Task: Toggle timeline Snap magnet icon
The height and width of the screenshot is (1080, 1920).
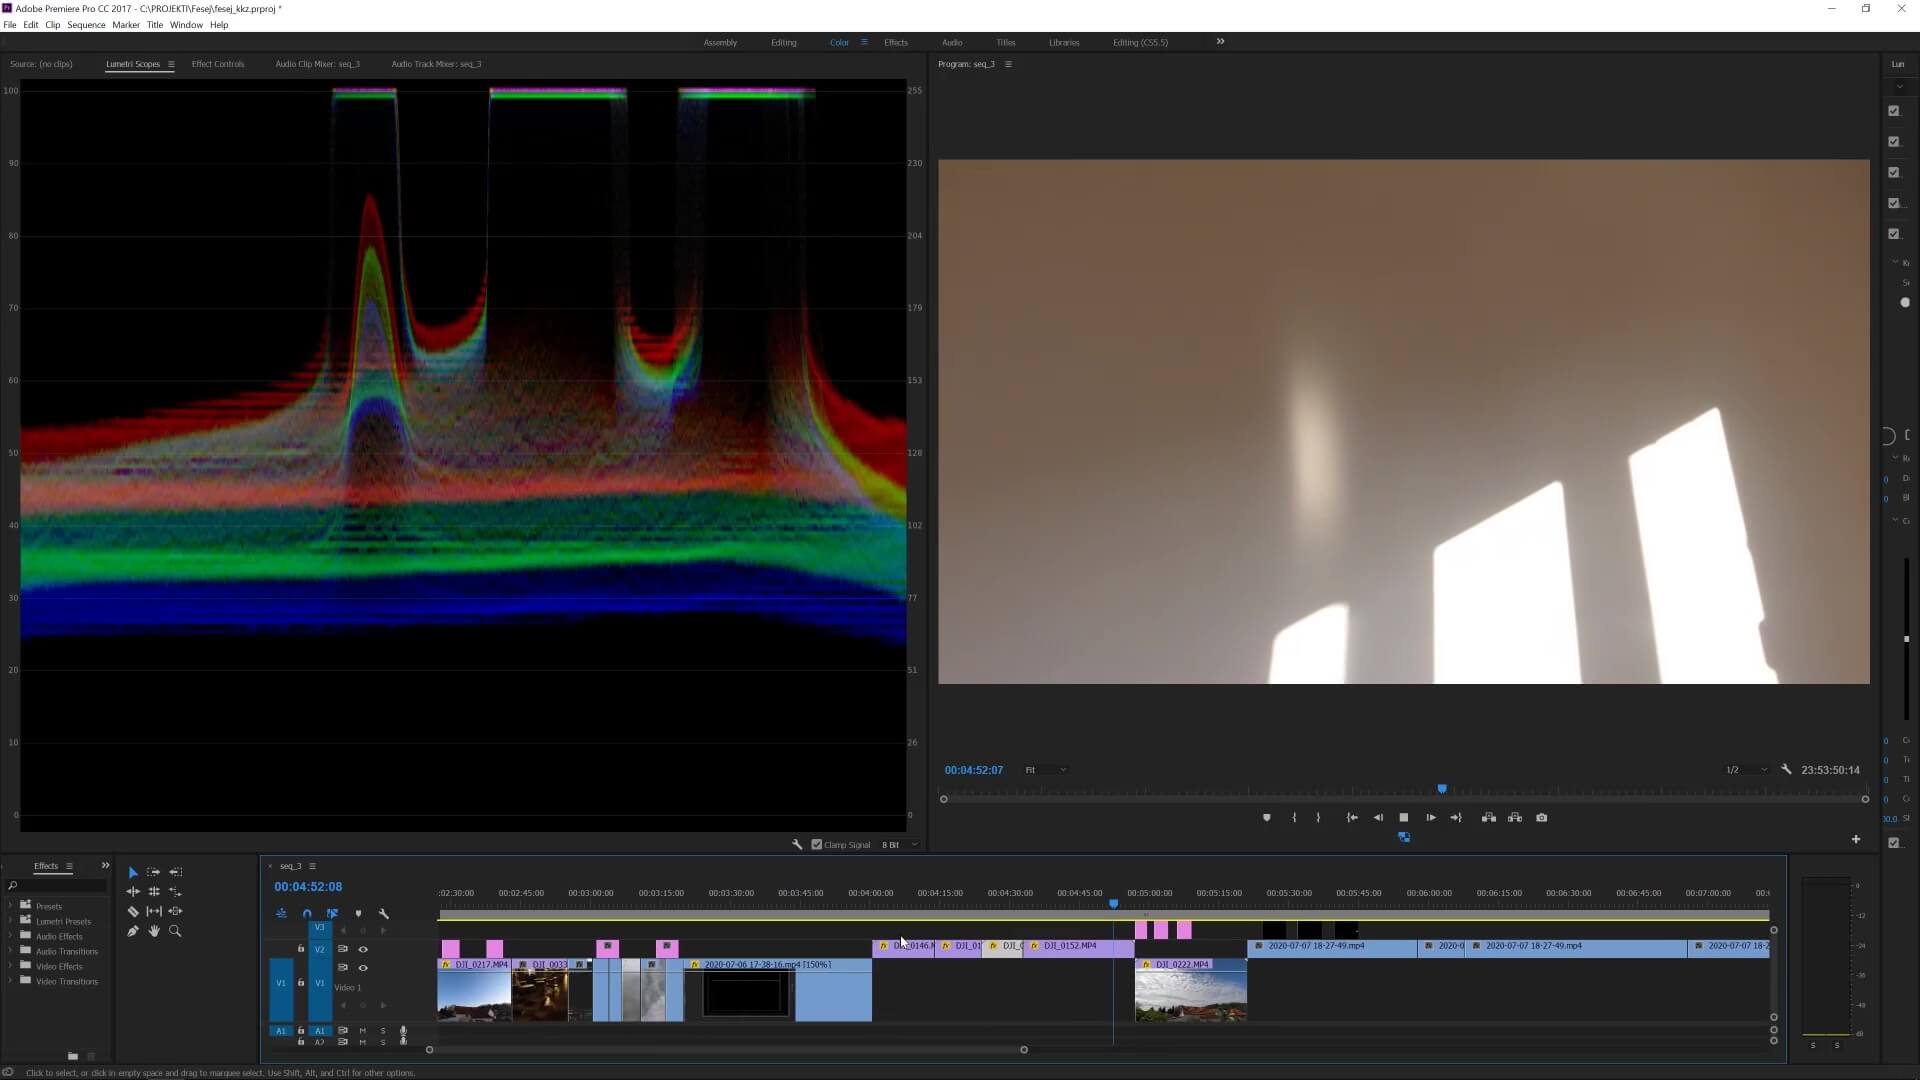Action: (307, 913)
